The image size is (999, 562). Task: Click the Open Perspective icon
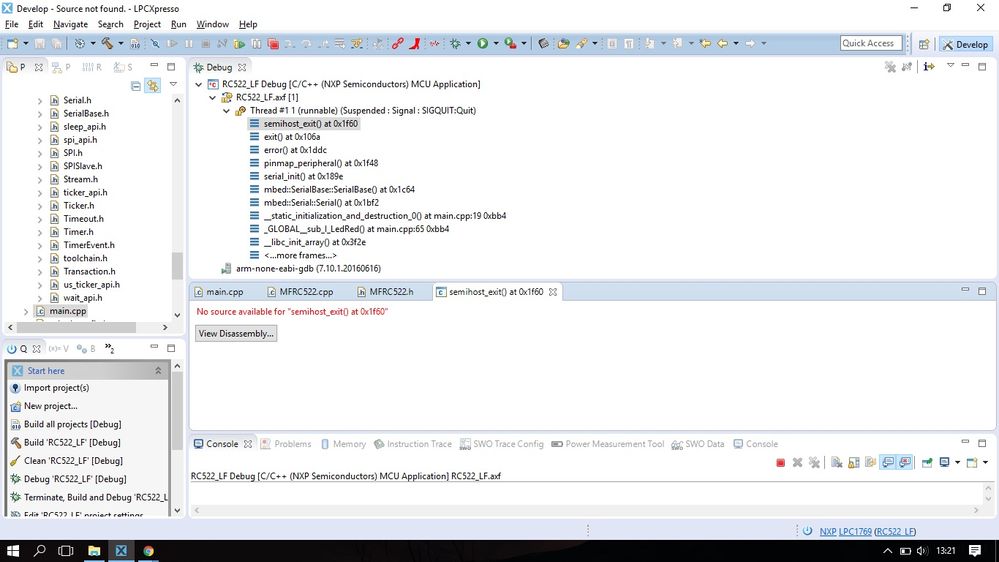tap(924, 44)
